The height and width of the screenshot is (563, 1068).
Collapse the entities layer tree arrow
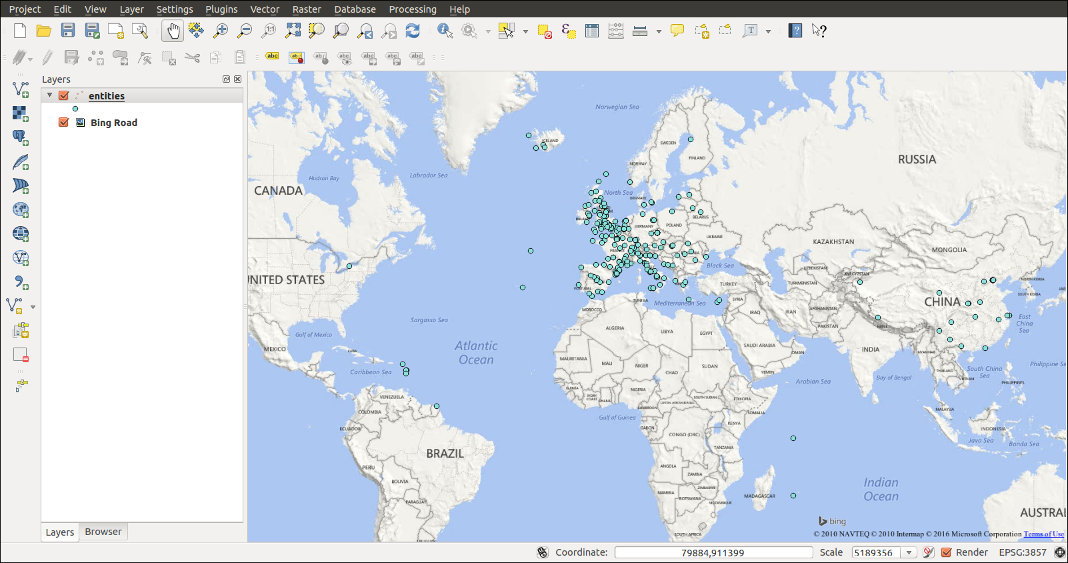click(50, 96)
